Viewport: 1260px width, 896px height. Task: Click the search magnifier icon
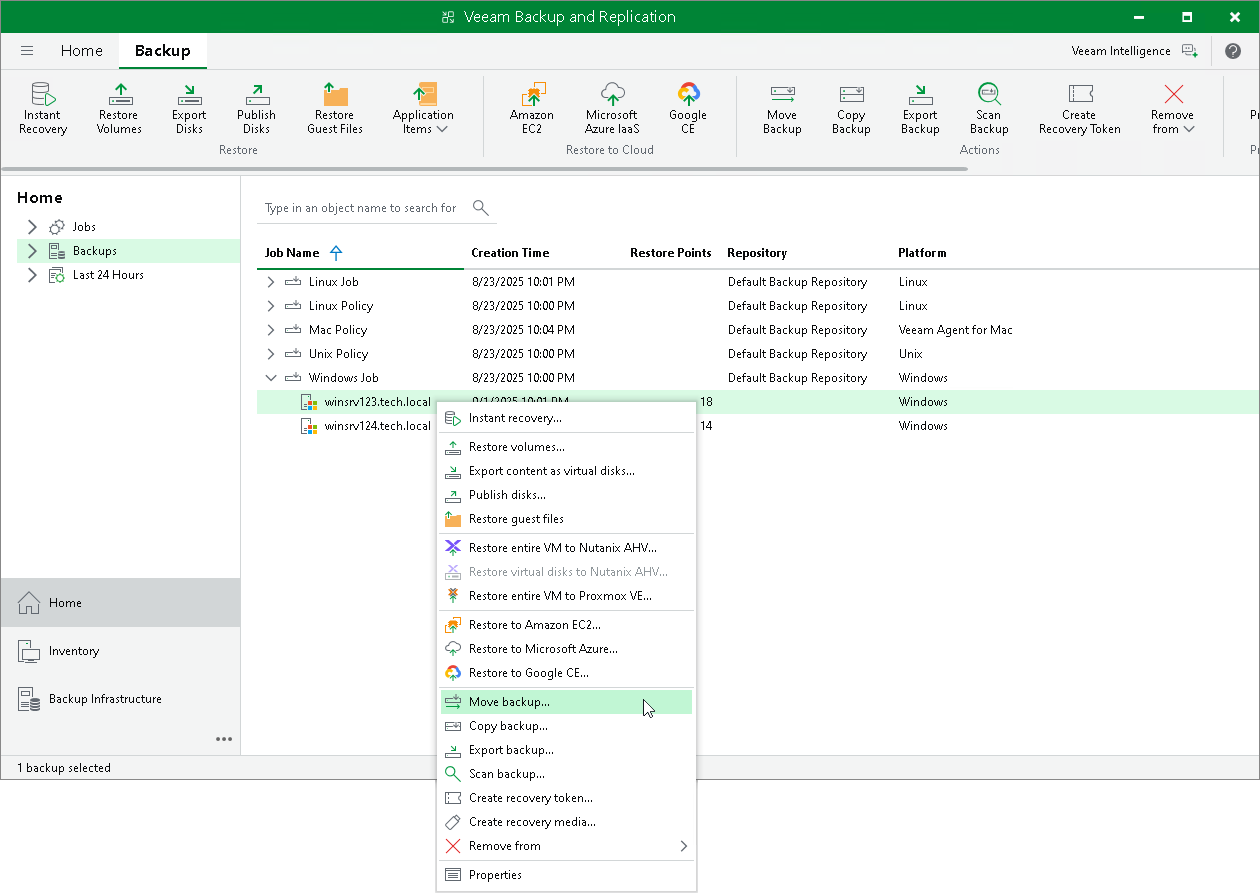tap(481, 208)
